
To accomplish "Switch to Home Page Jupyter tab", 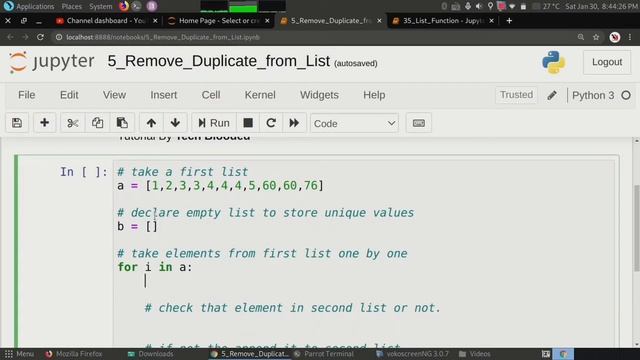I will (219, 20).
